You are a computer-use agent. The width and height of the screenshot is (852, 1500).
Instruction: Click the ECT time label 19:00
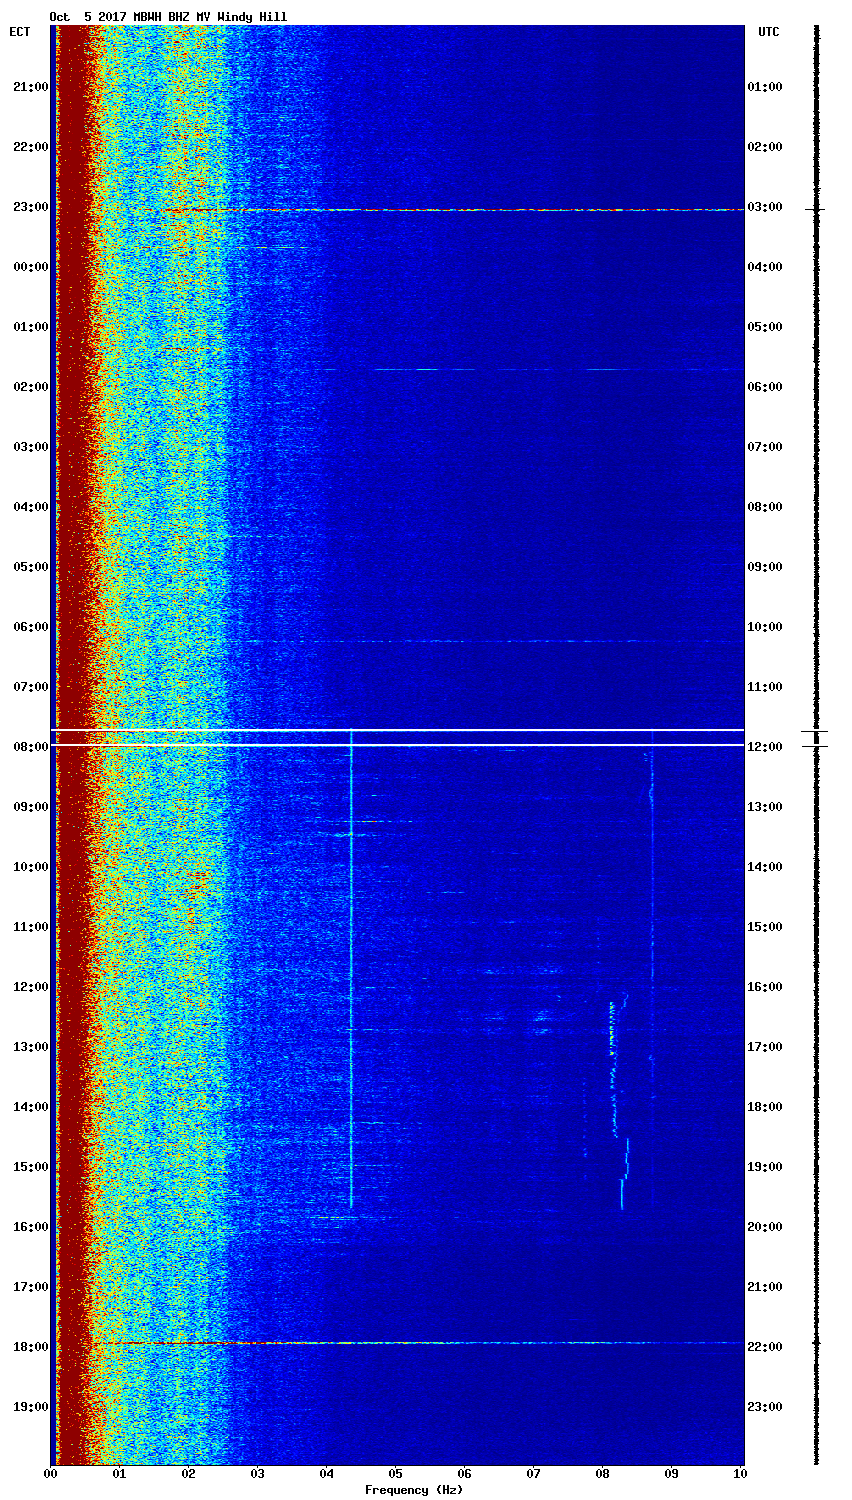[31, 1407]
